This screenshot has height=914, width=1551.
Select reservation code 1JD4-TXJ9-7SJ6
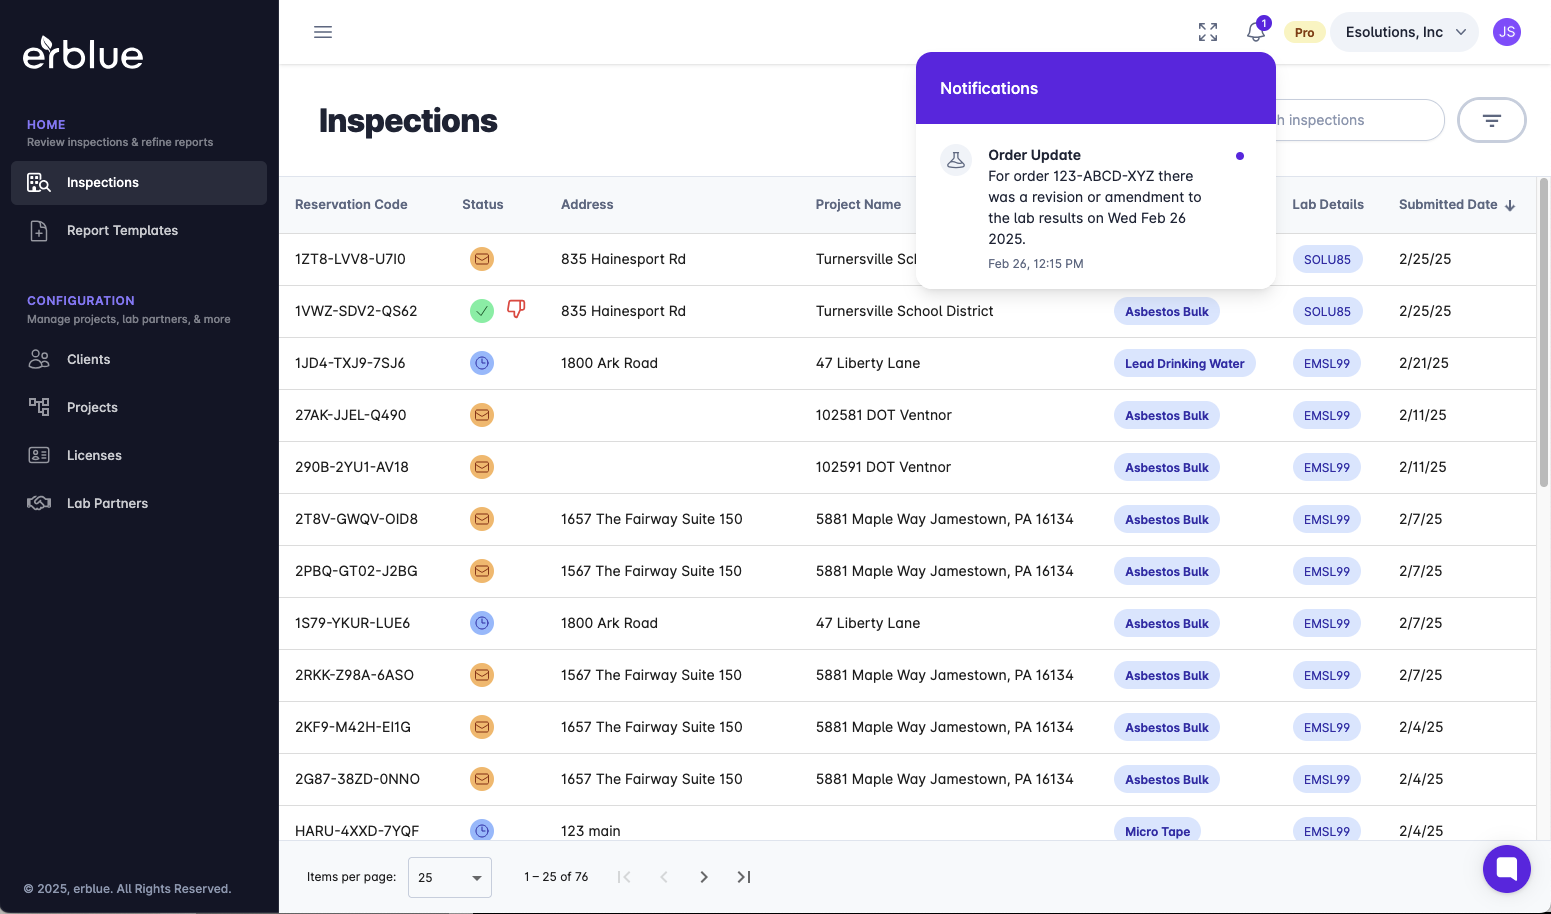coord(350,363)
